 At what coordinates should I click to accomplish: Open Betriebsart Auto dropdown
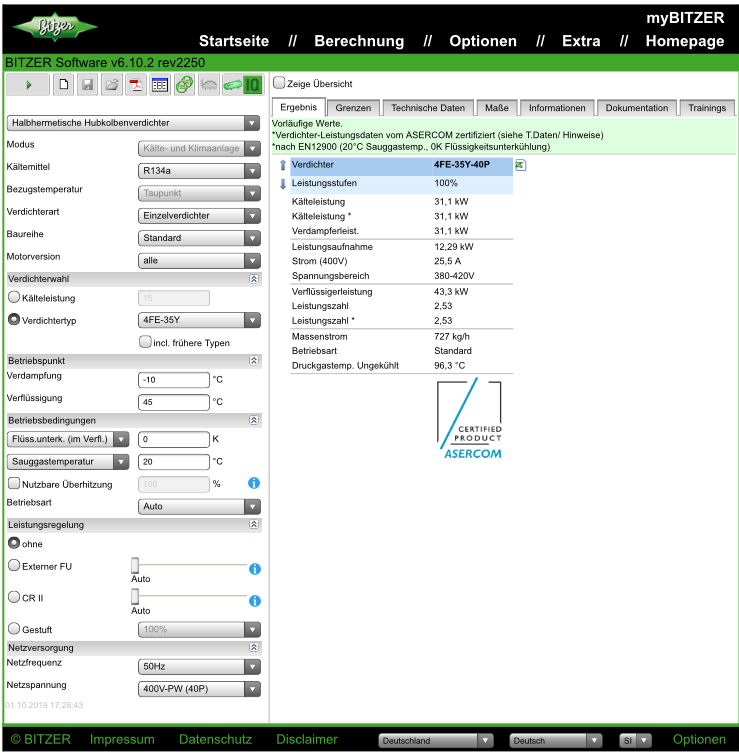click(x=199, y=507)
